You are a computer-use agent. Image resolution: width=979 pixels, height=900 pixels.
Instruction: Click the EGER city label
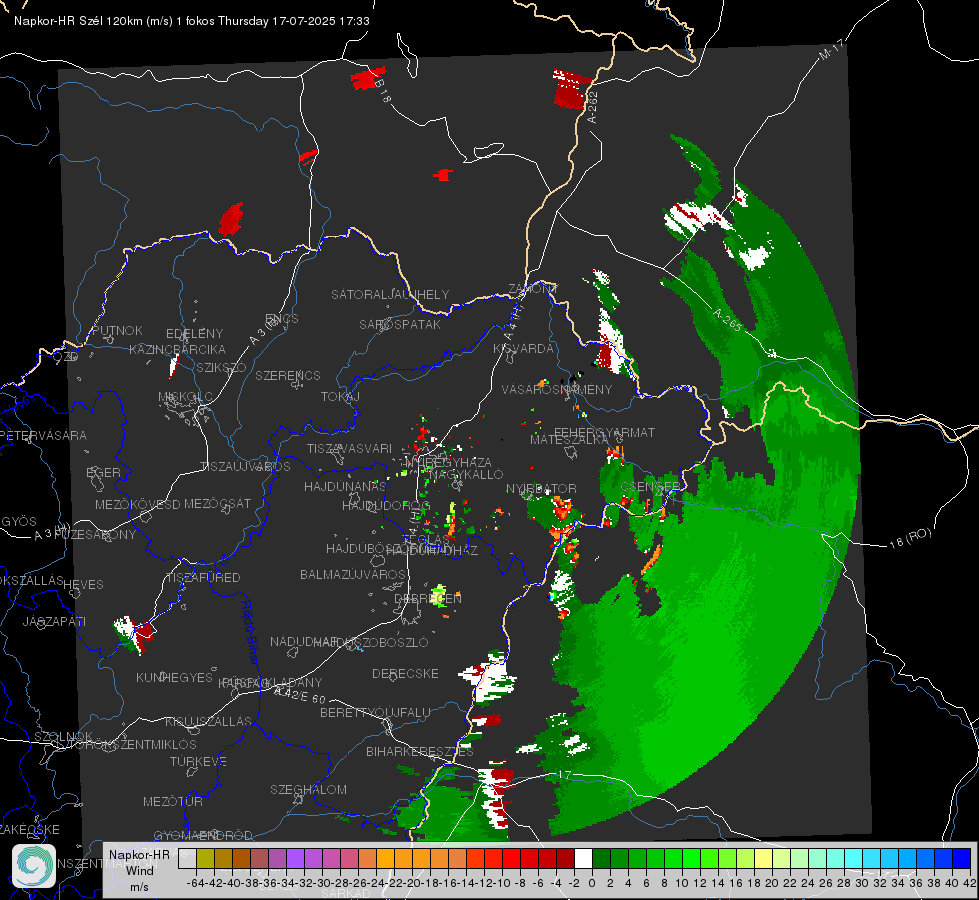tap(103, 472)
